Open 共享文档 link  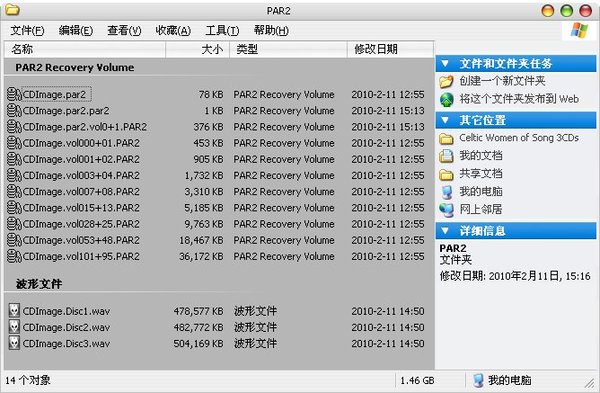click(x=481, y=174)
